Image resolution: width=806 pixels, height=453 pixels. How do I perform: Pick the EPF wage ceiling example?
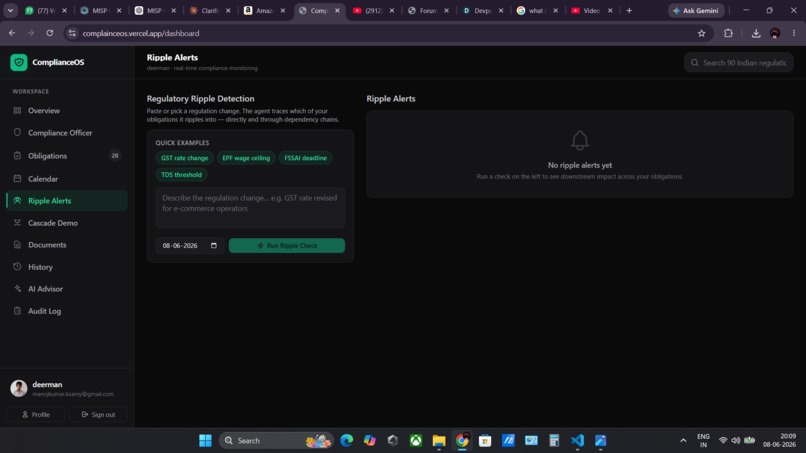(x=246, y=158)
